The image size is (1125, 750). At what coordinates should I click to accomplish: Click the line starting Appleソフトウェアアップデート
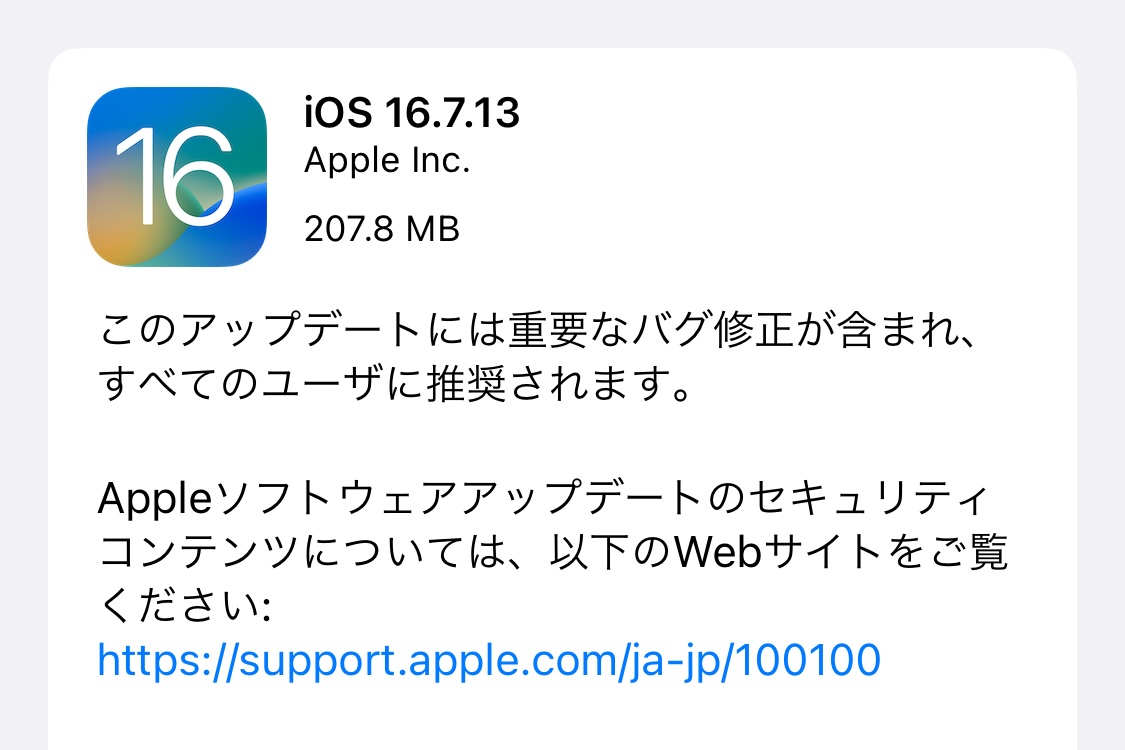543,498
